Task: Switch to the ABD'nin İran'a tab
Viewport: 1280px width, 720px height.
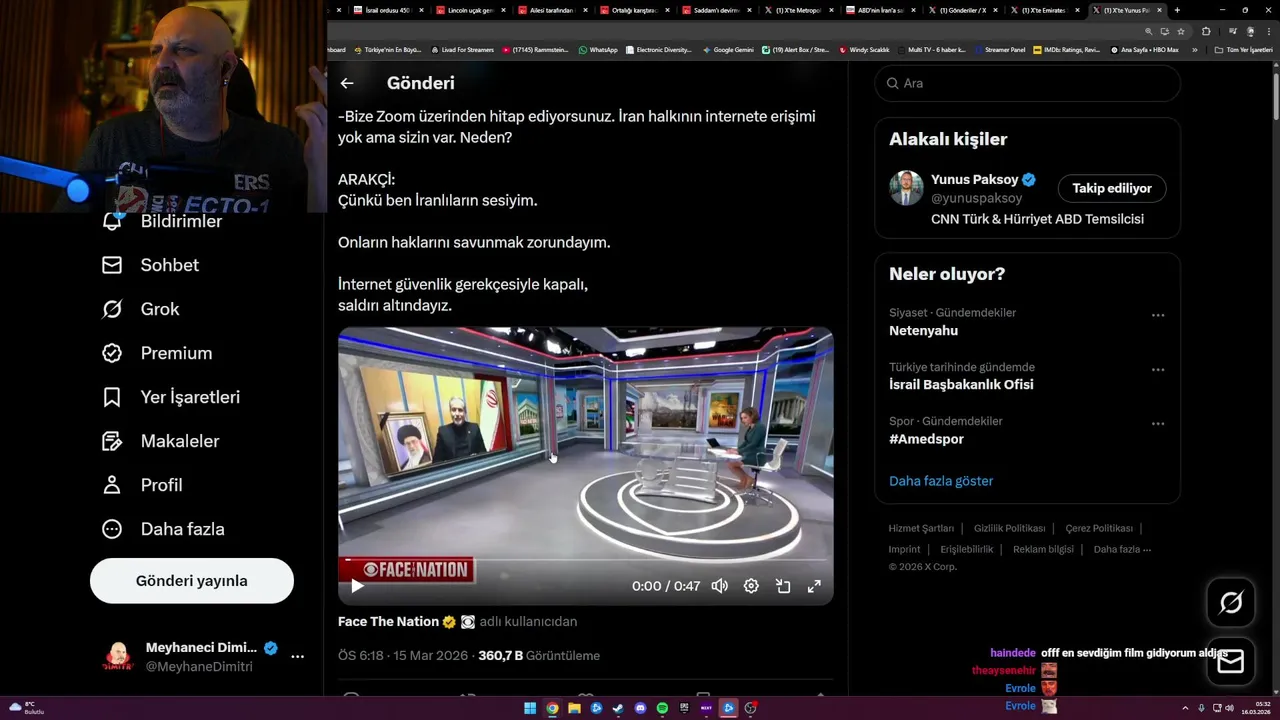Action: tap(879, 10)
